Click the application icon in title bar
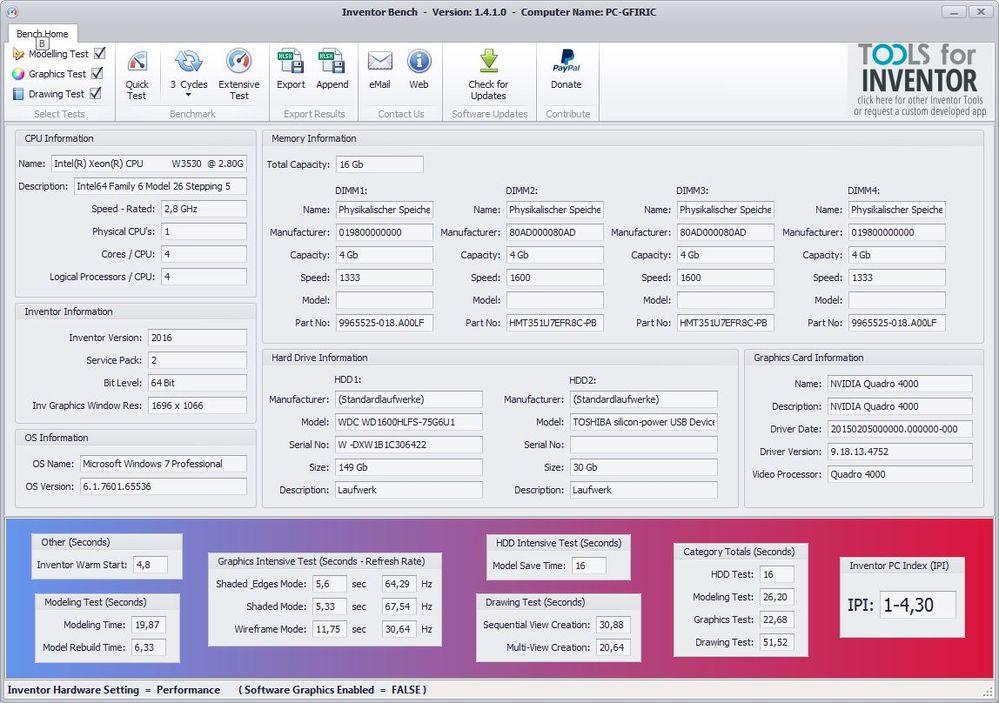The image size is (999, 703). 11,11
